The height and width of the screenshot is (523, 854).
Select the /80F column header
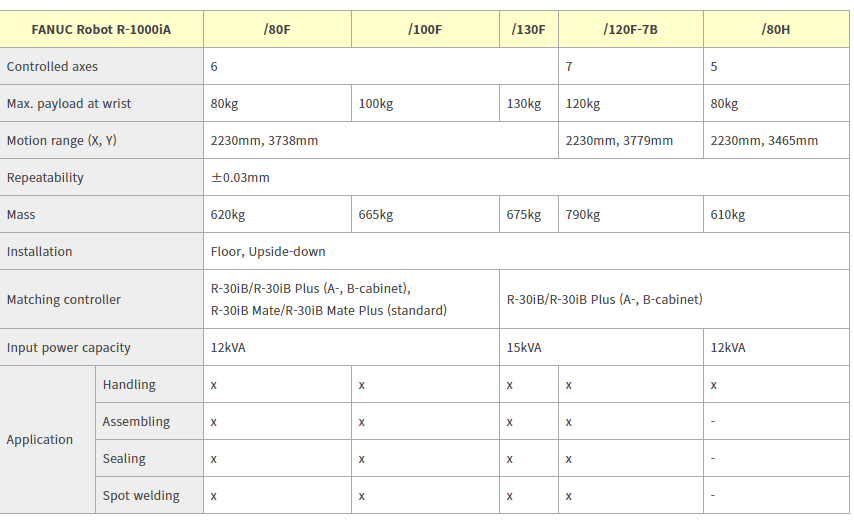click(277, 29)
